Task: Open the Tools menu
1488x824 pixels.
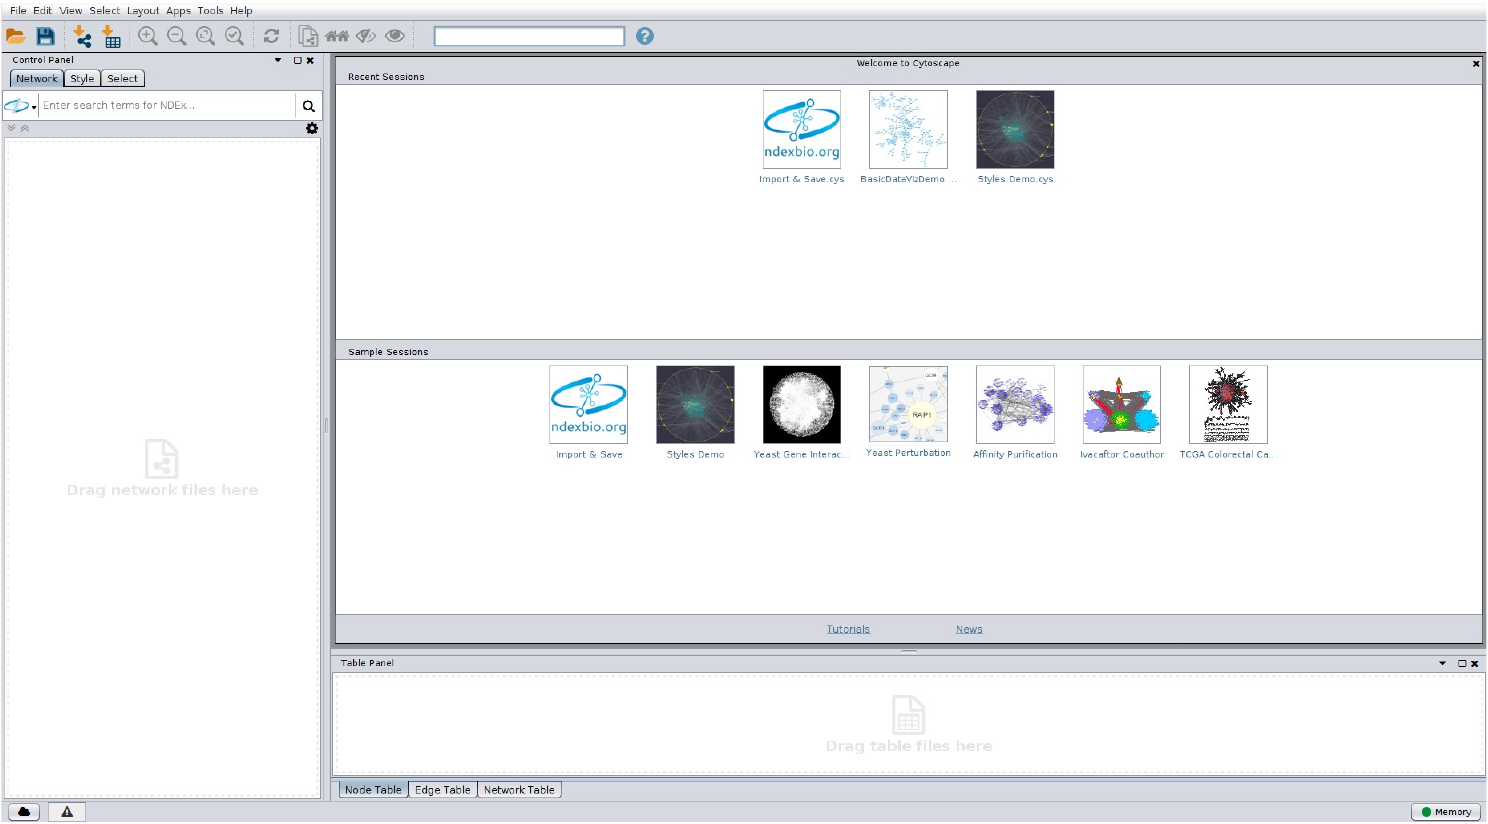Action: coord(210,10)
